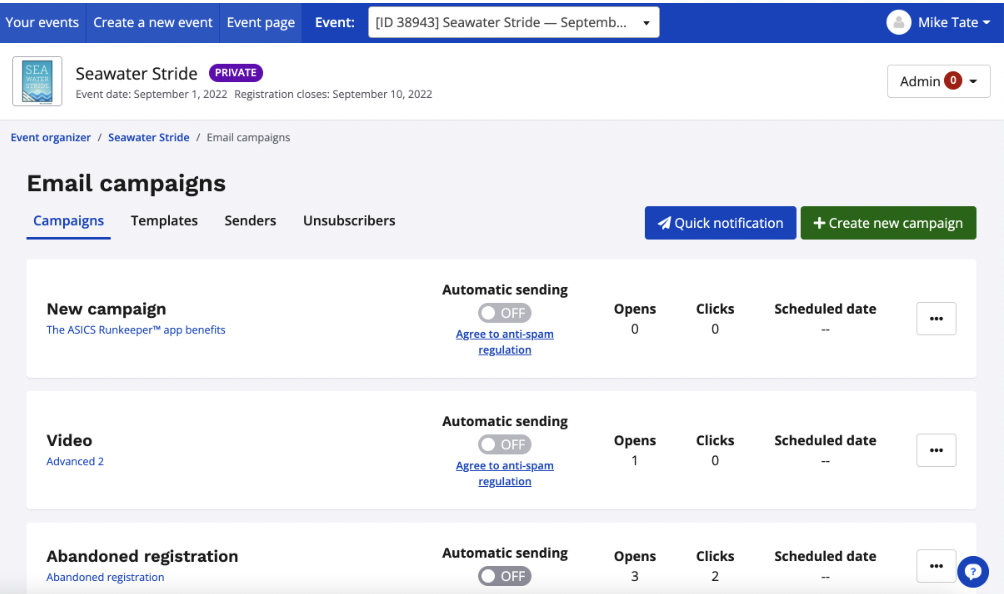
Task: Click the Admin notification count badge
Action: 953,81
